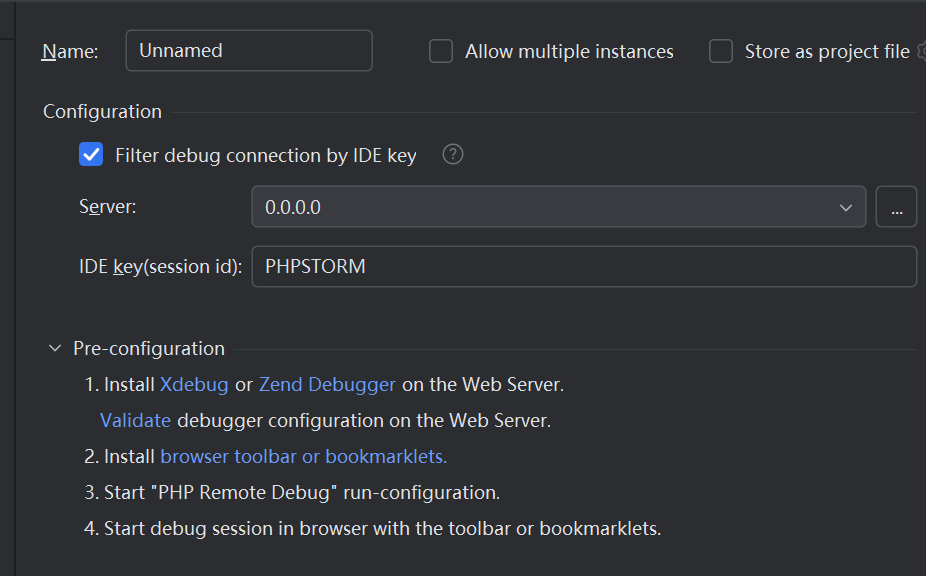Focus the Name field containing Unnamed
This screenshot has height=576, width=926.
click(x=249, y=51)
